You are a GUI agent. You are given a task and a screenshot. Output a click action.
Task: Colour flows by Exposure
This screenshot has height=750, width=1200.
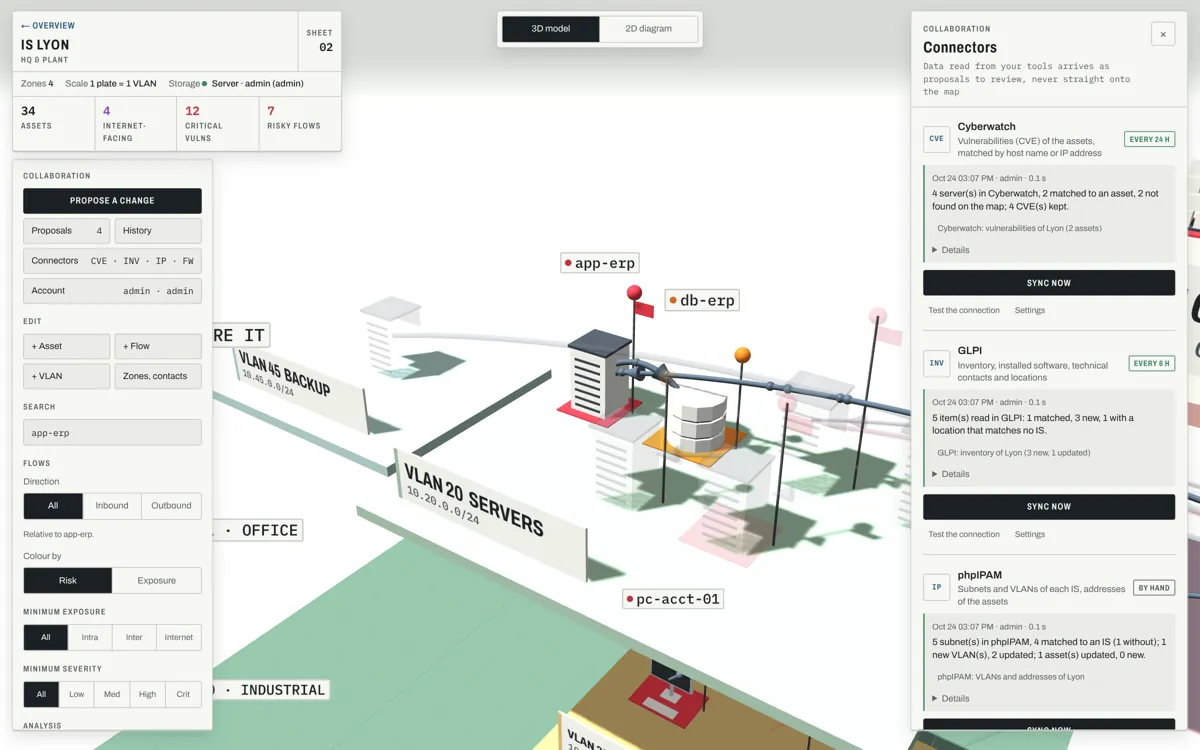click(x=157, y=580)
